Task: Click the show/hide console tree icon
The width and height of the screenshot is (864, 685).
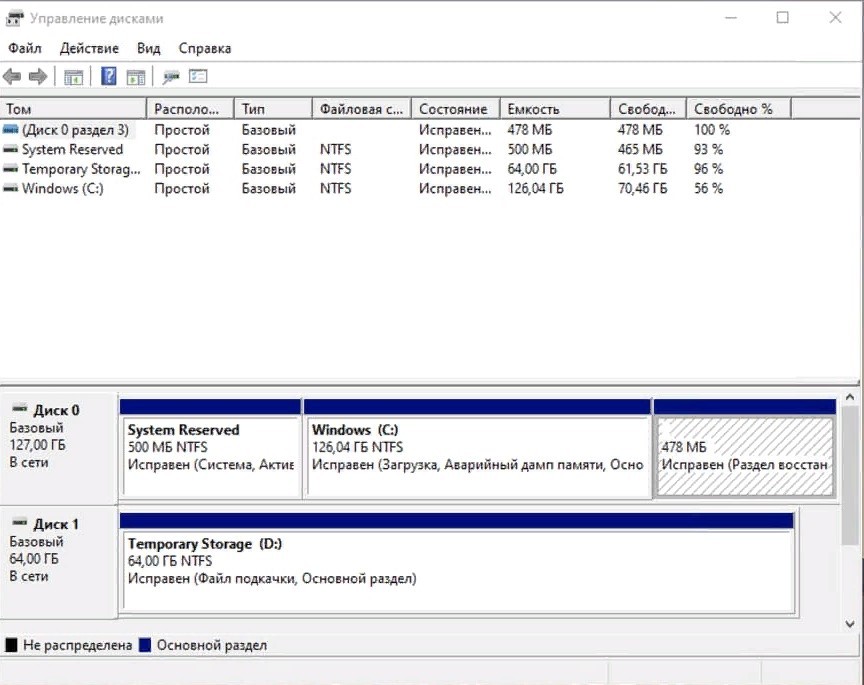Action: [73, 77]
